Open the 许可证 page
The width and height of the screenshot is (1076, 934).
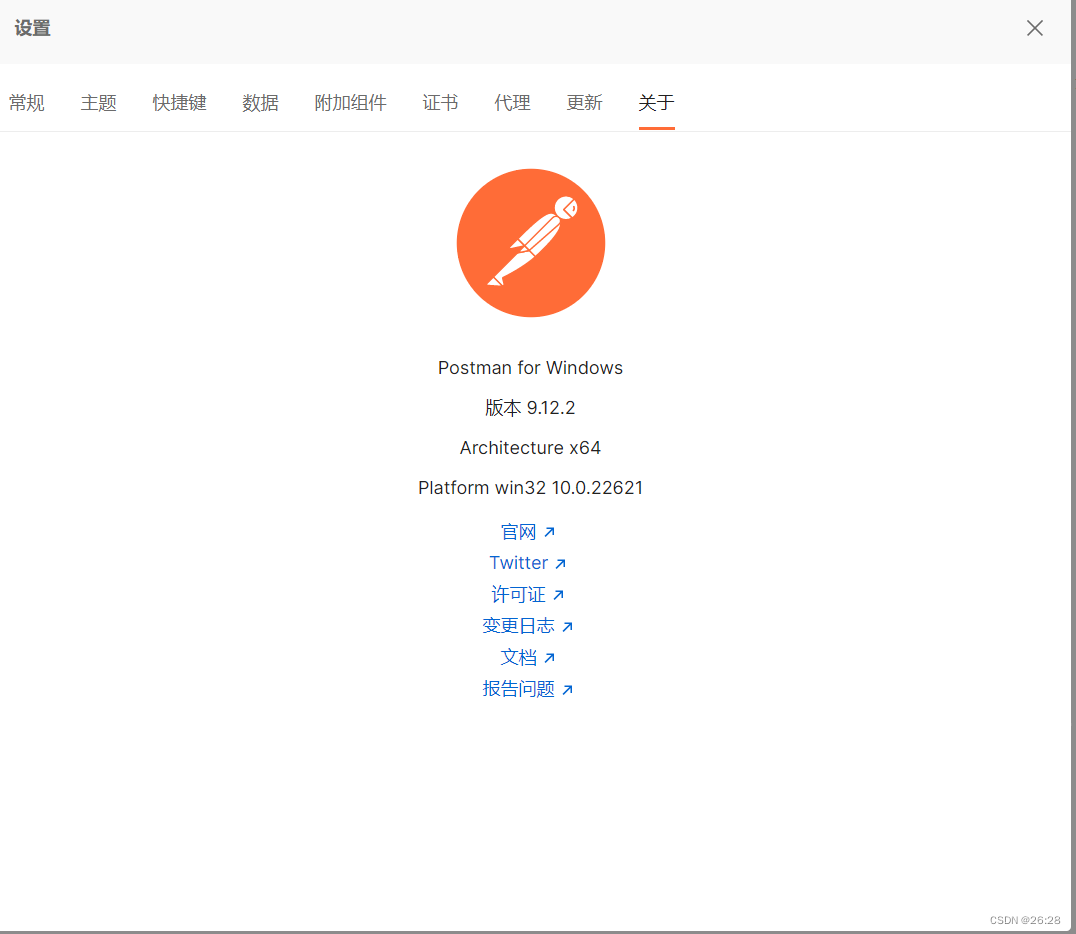pos(518,594)
